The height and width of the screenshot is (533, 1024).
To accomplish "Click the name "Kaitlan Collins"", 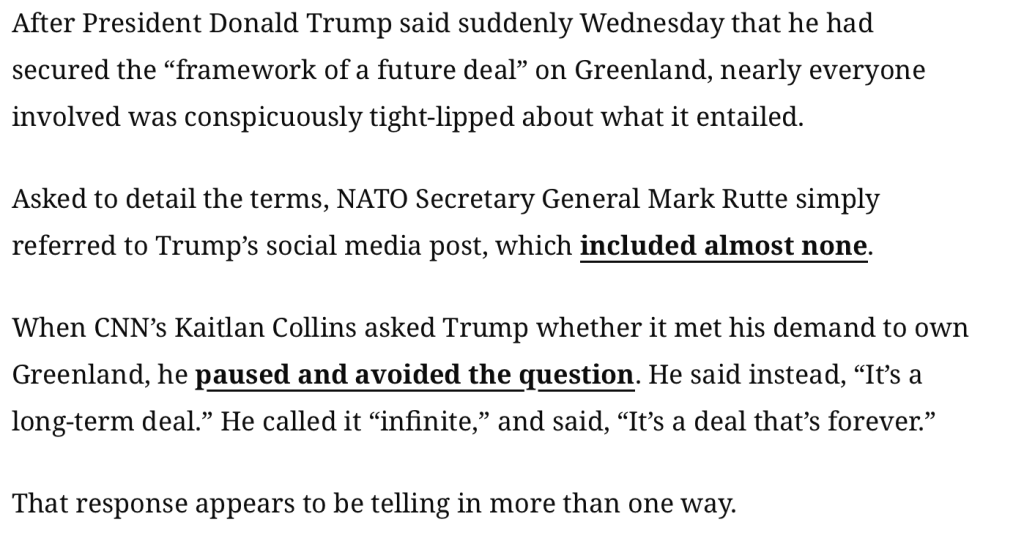I will click(x=279, y=328).
